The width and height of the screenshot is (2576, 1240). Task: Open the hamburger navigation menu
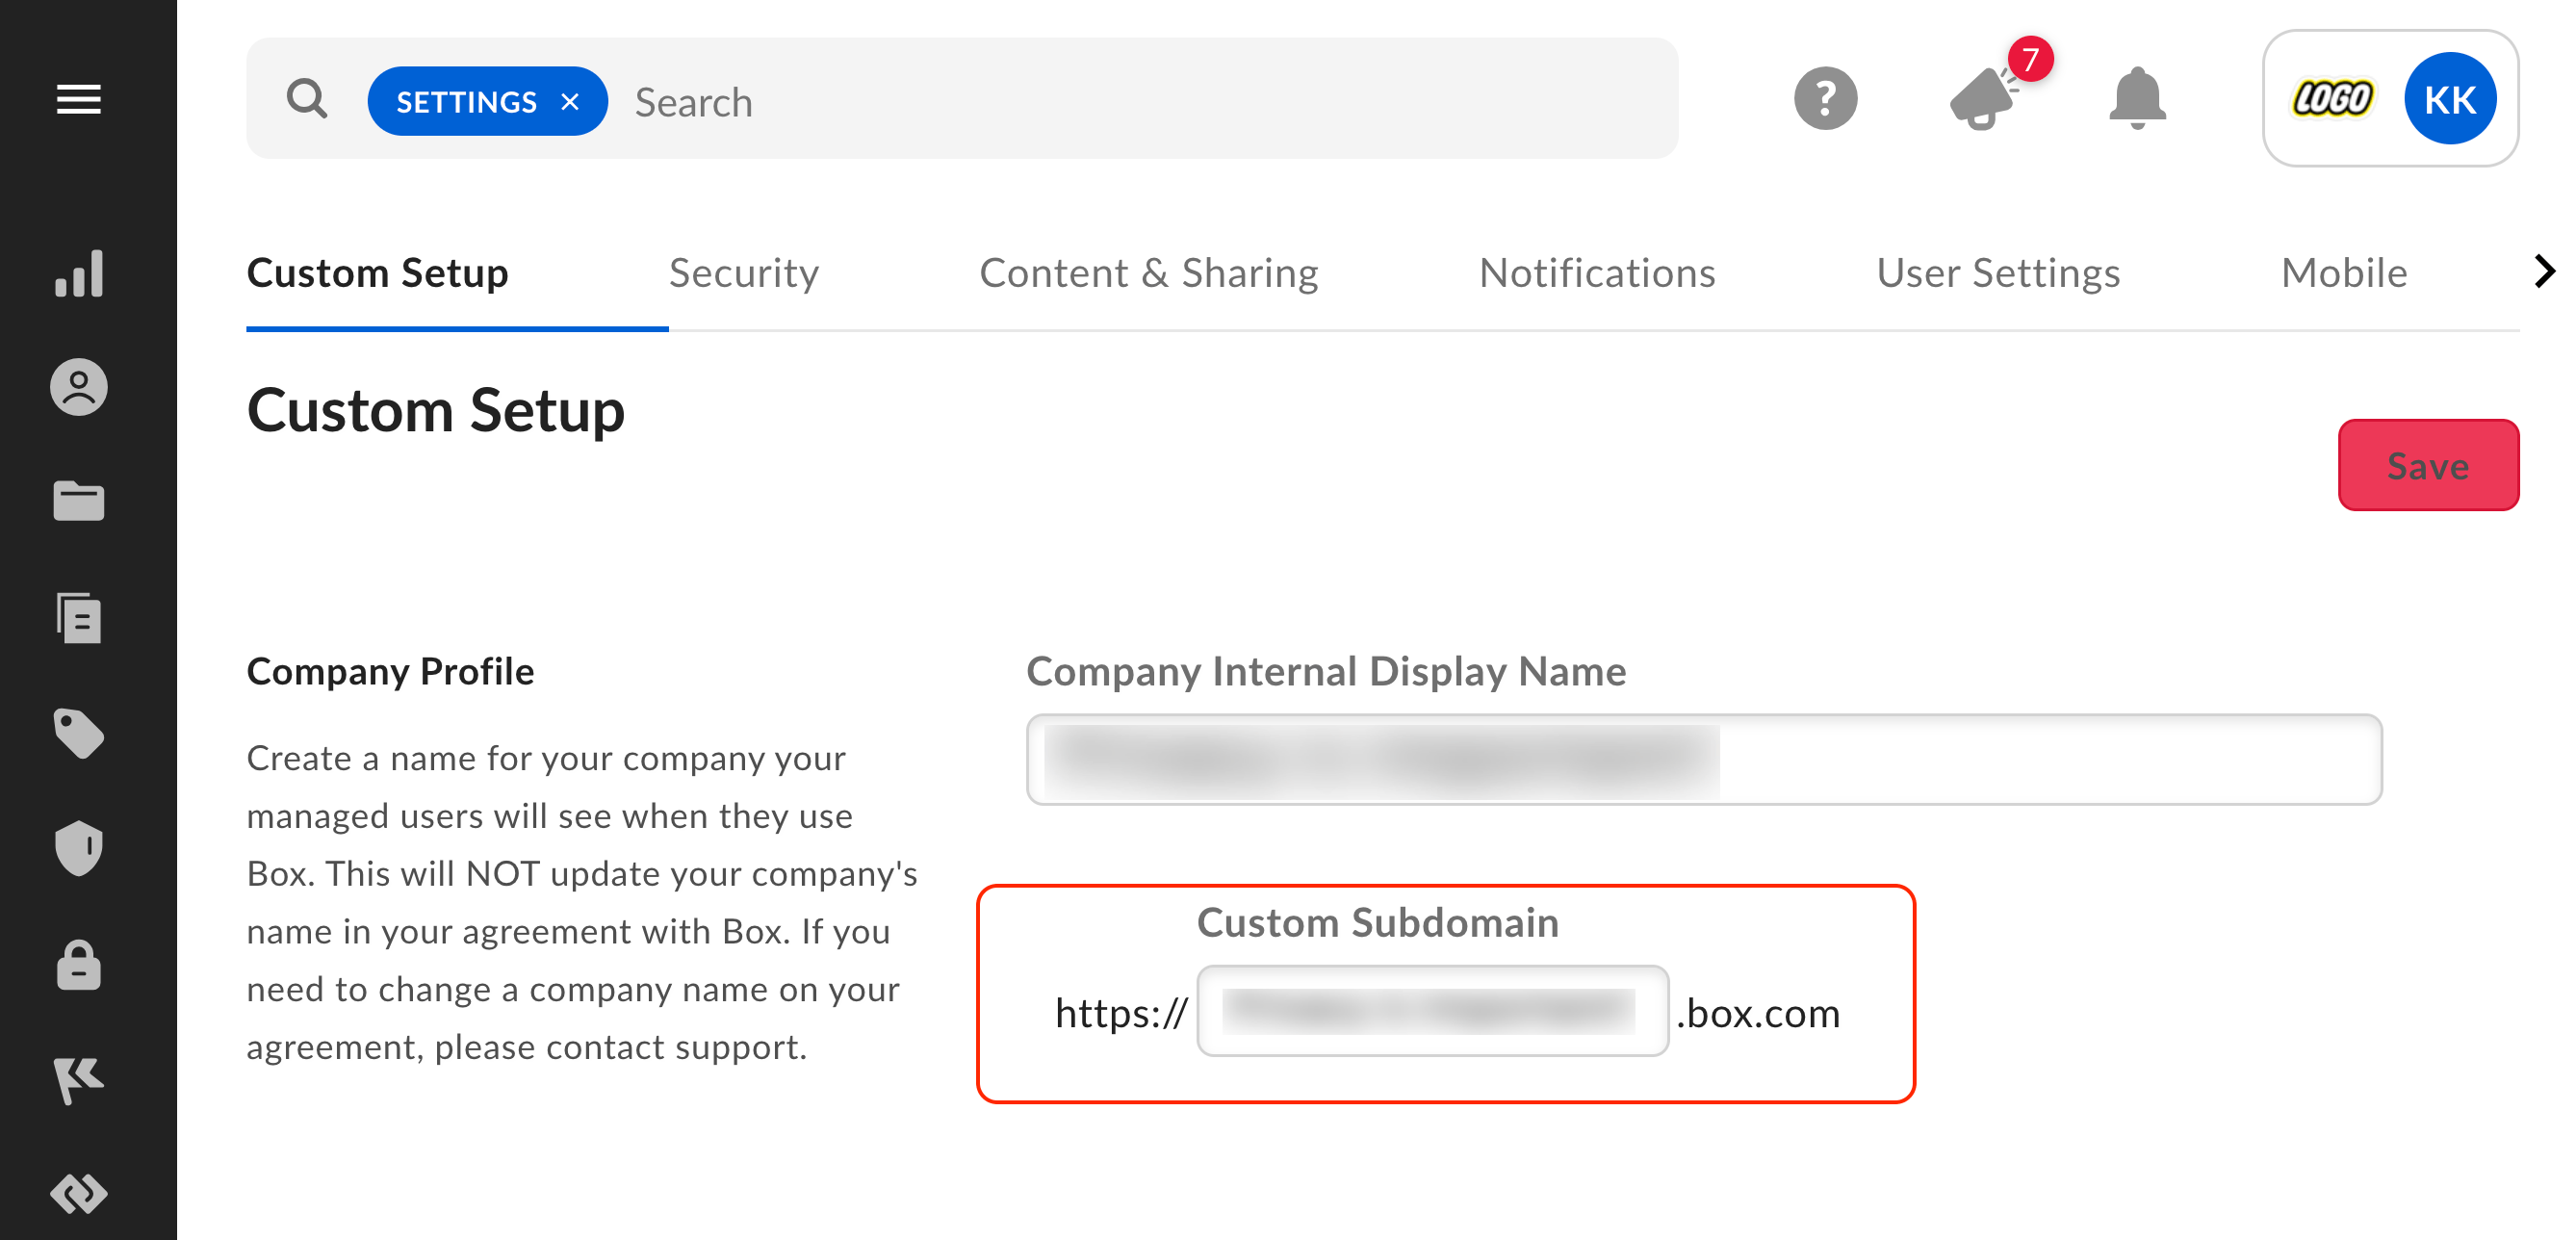coord(78,99)
